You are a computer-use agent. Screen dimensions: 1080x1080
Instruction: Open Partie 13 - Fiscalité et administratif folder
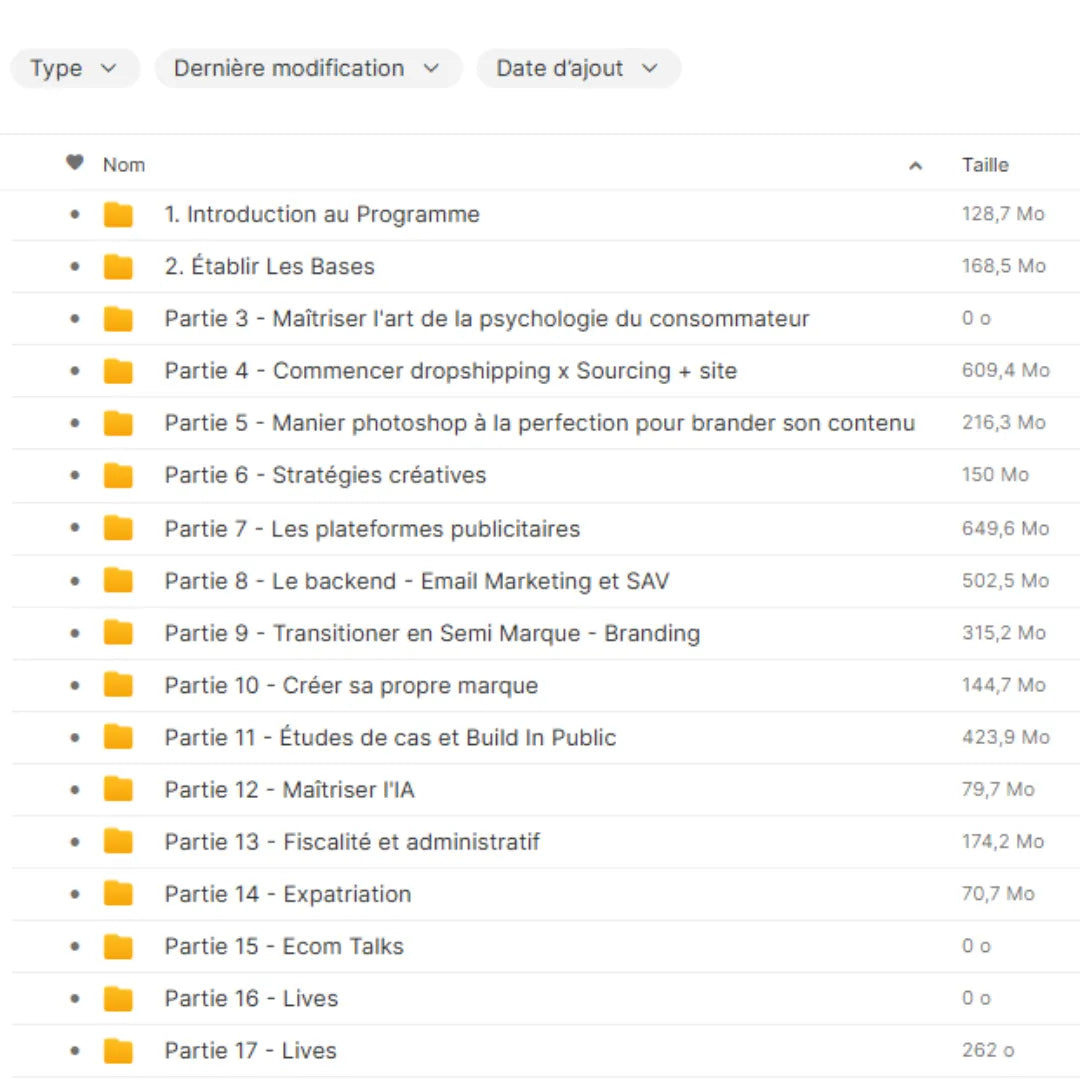coord(352,842)
